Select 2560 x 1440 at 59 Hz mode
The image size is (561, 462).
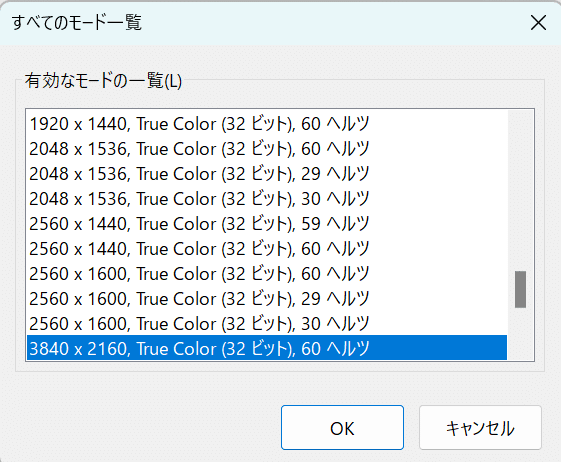click(x=267, y=224)
